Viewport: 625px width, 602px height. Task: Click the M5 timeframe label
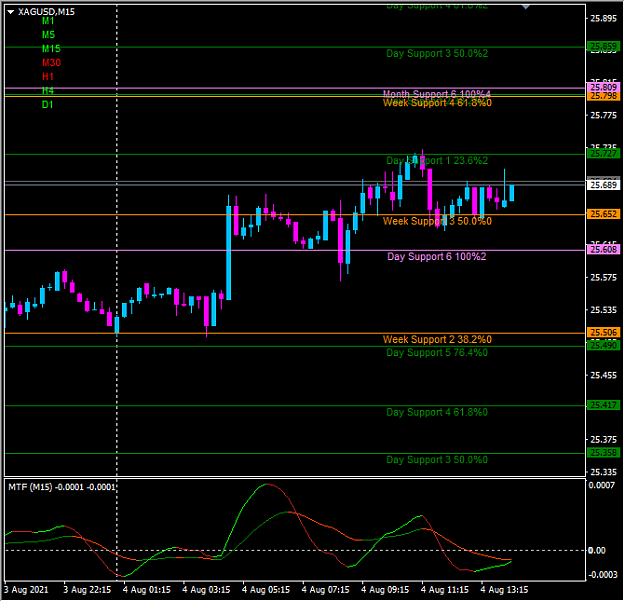coord(48,35)
